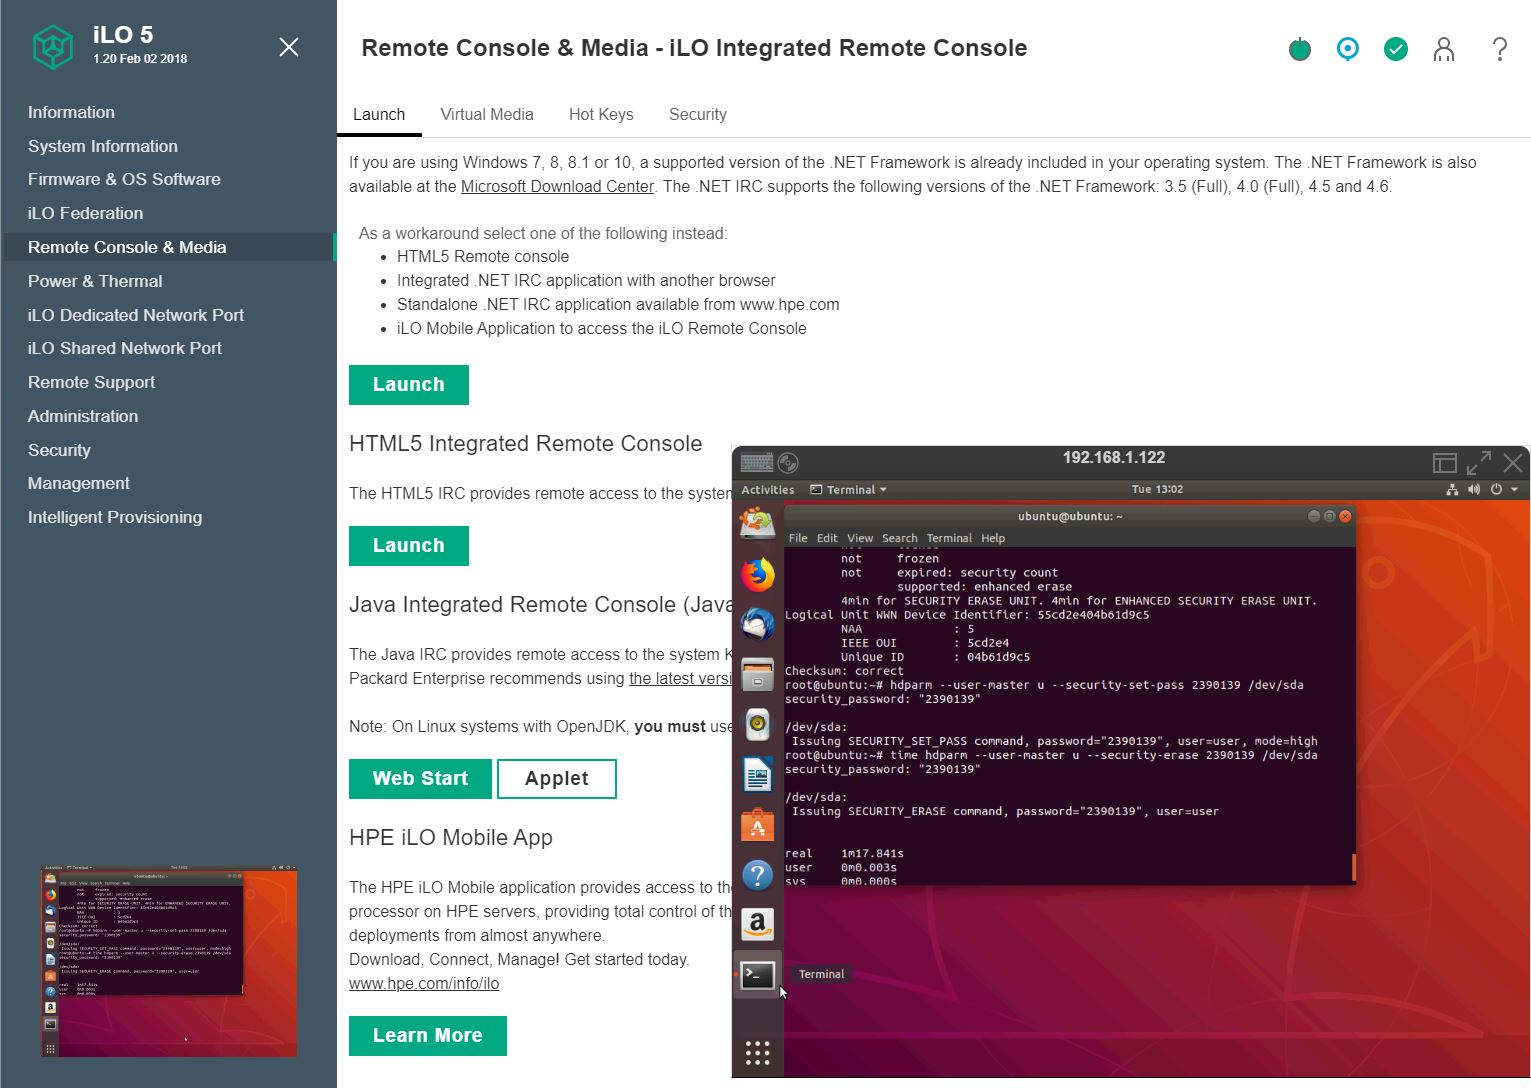The image size is (1531, 1088).
Task: Click the Web Start button
Action: pos(420,779)
